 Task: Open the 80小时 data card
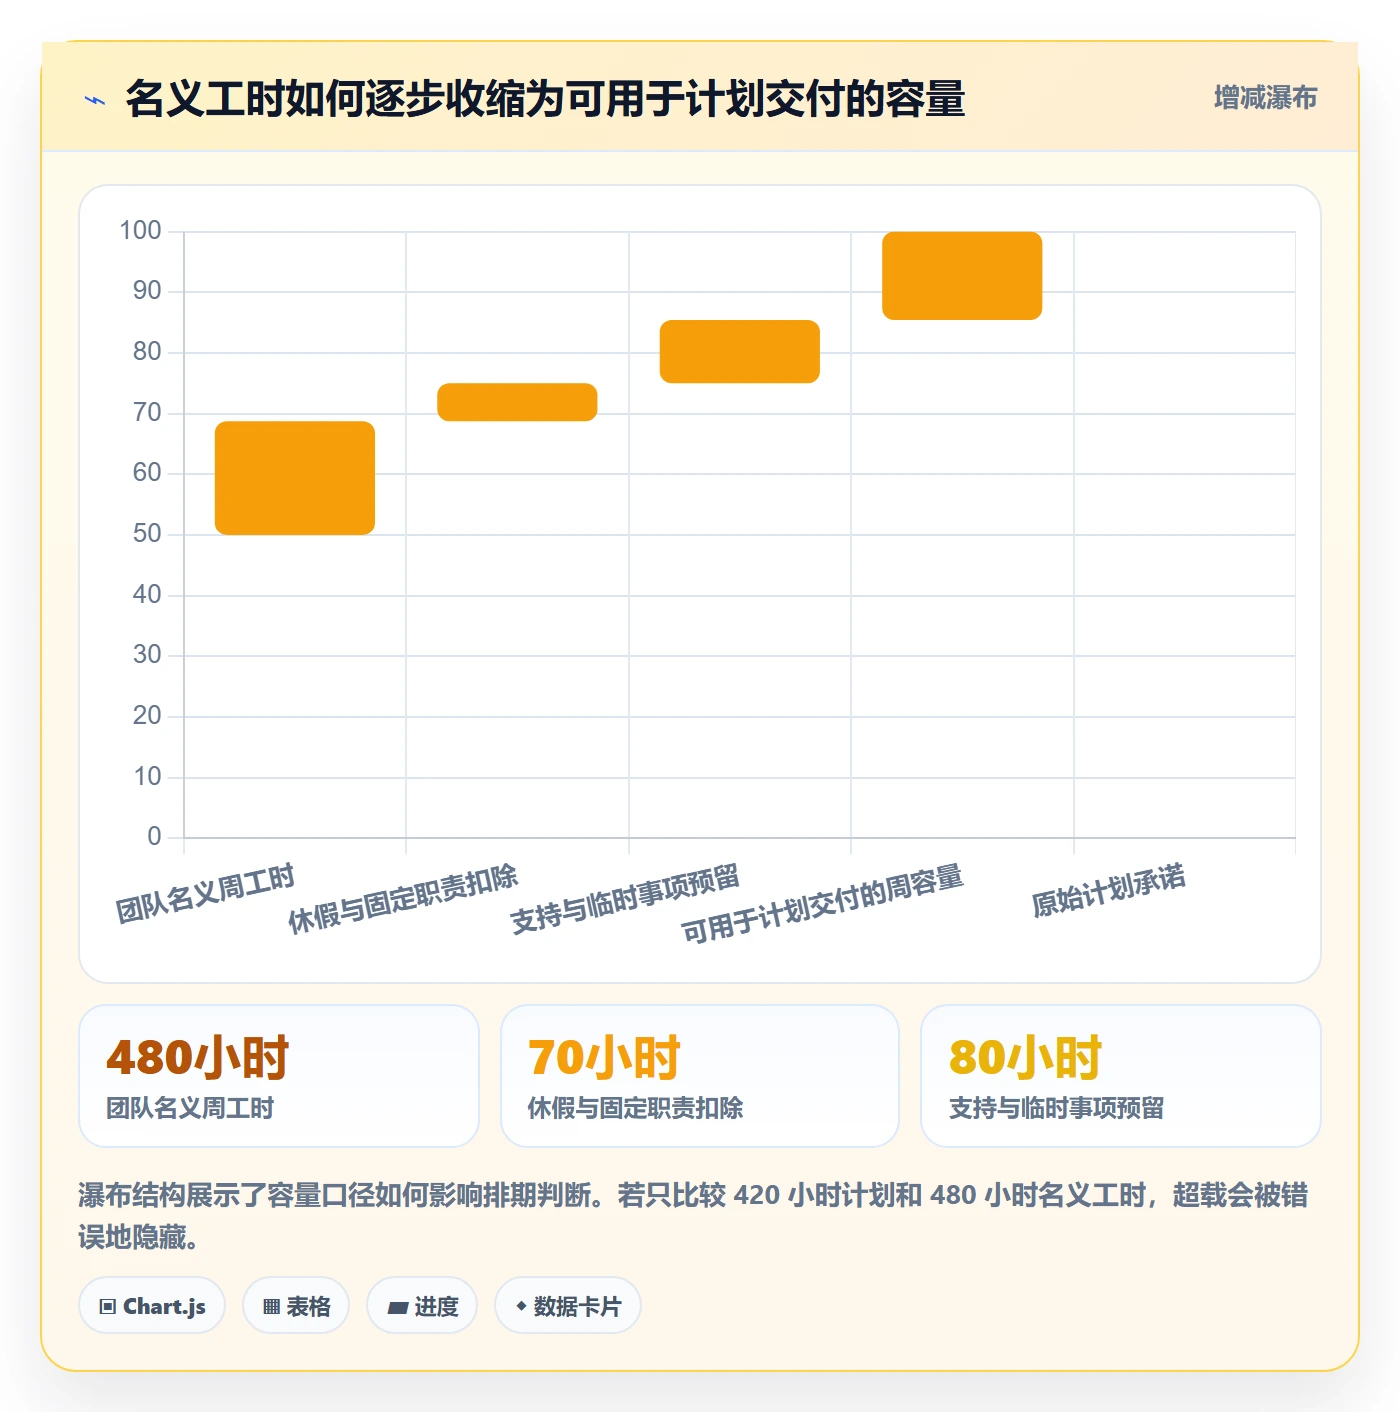[x=1121, y=1076]
